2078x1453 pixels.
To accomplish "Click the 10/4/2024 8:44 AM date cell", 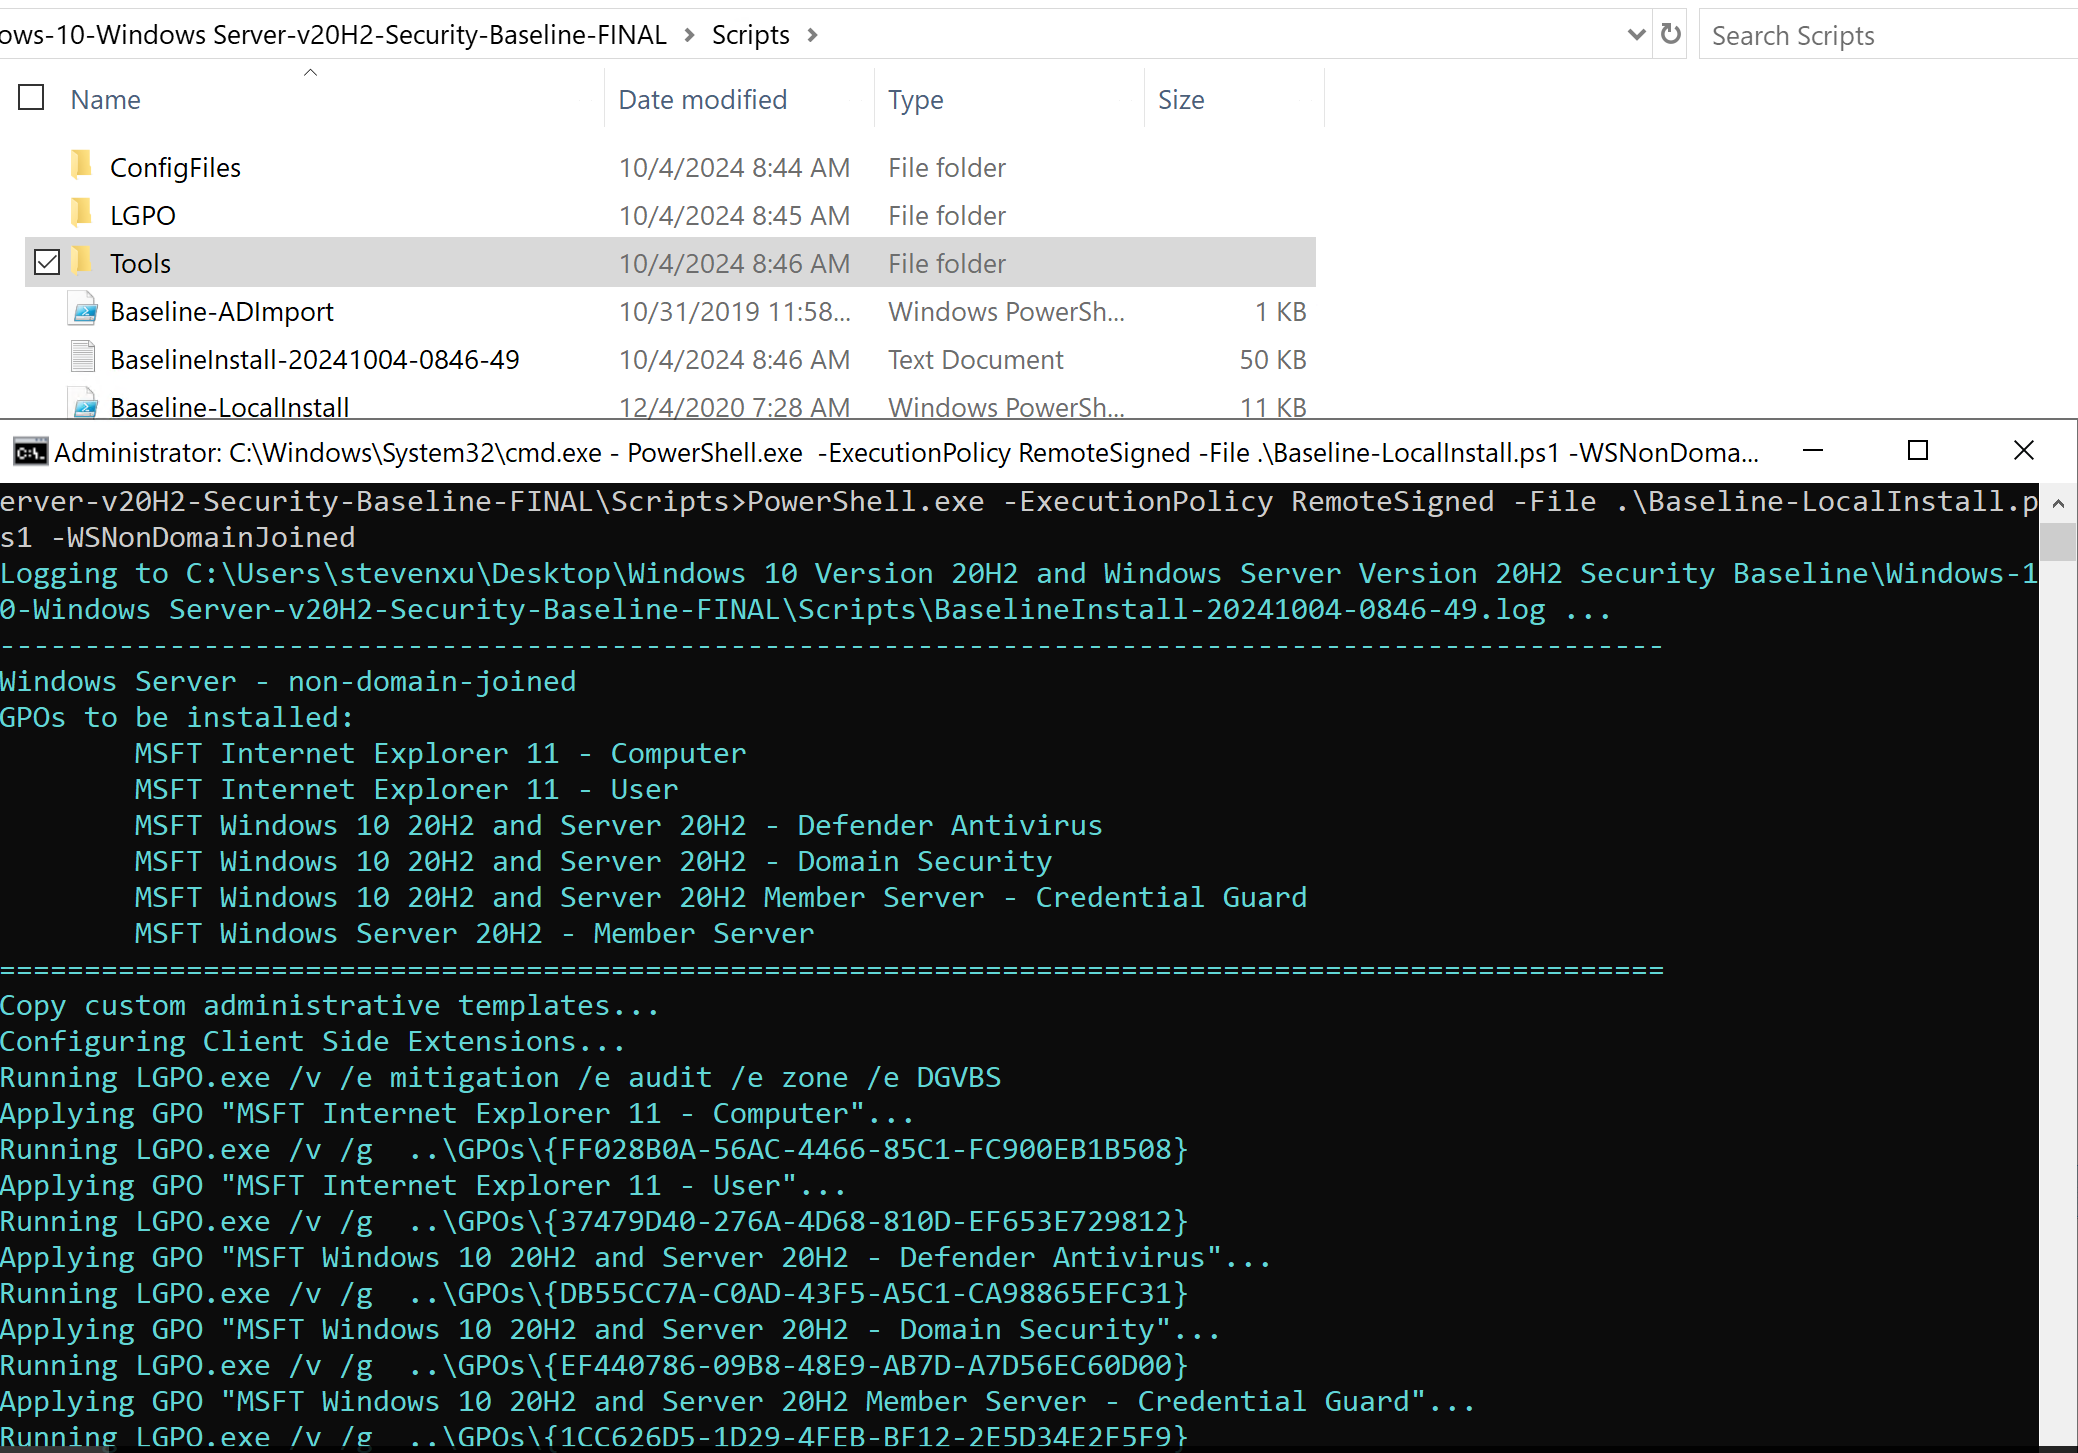I will 734,167.
